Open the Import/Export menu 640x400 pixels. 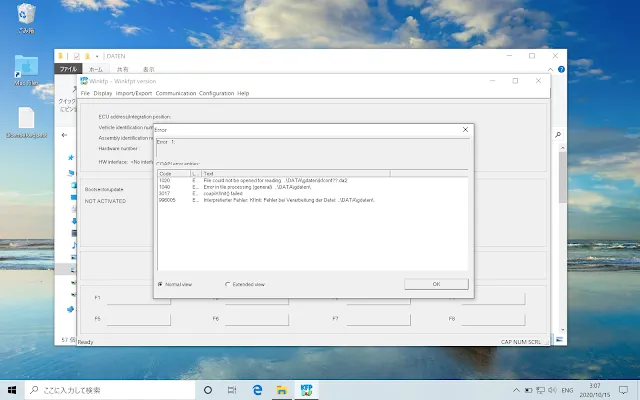click(x=134, y=93)
